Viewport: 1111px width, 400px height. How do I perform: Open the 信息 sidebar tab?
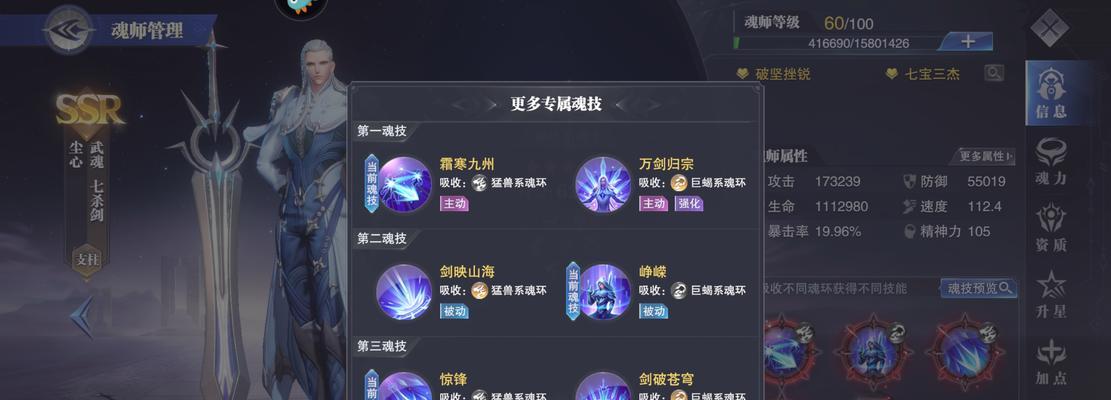point(1051,93)
